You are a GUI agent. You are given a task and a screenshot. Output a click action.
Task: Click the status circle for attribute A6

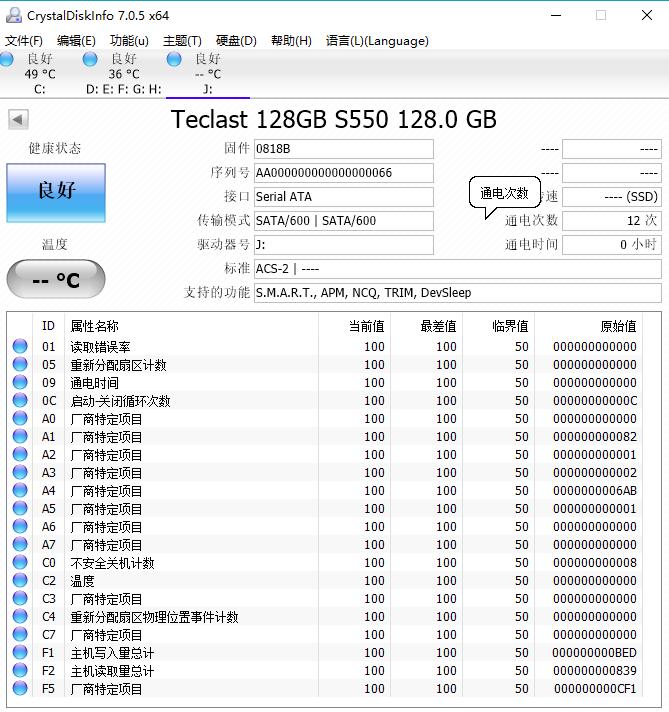(20, 526)
